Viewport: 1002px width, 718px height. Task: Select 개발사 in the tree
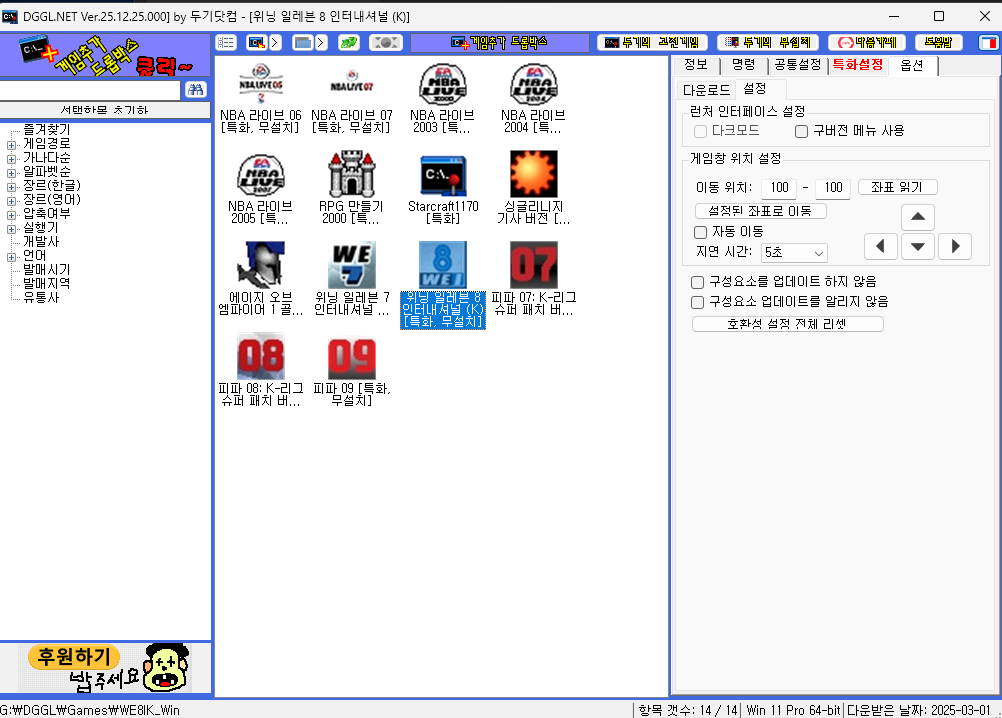point(41,241)
